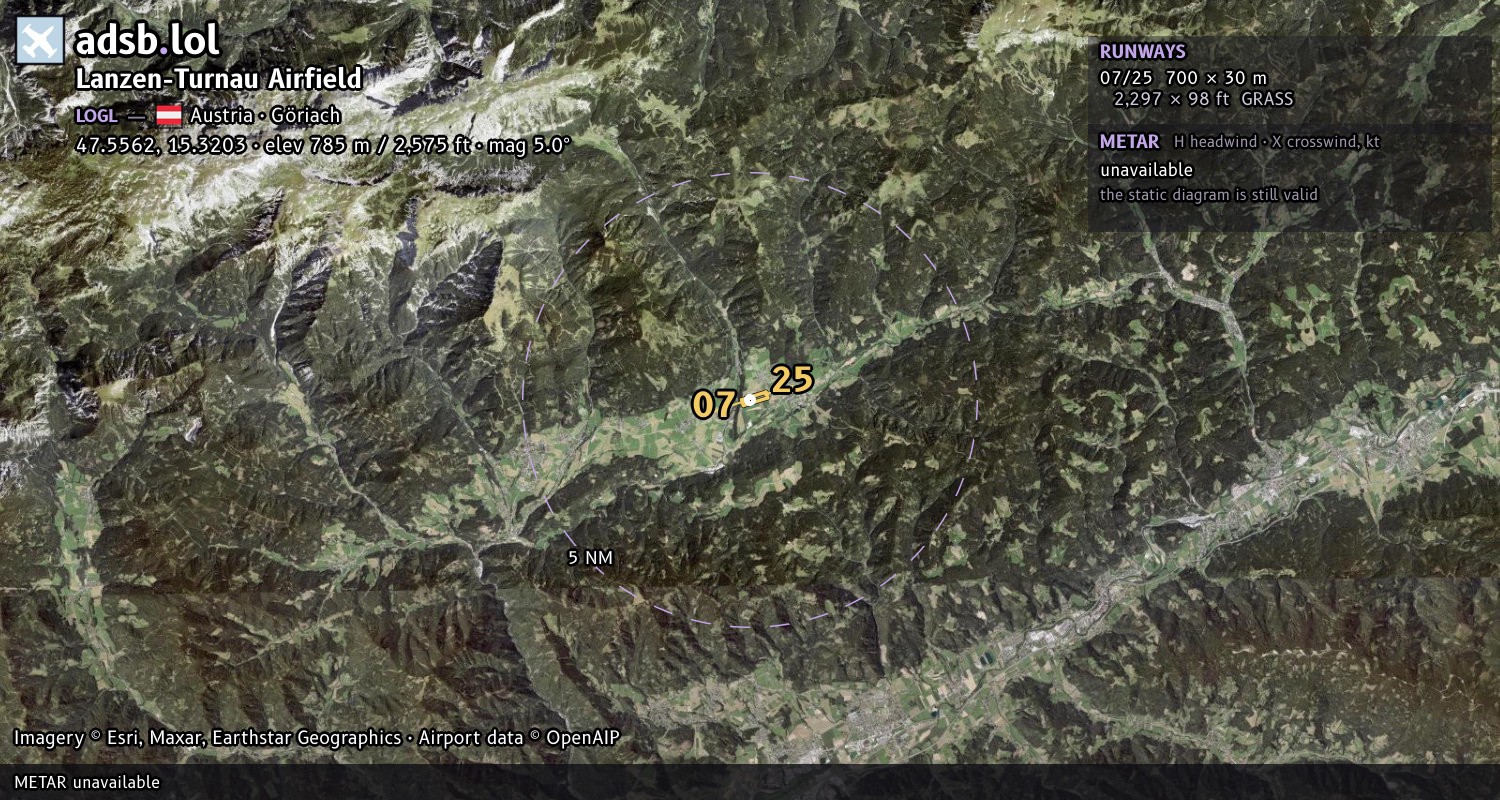
Task: Click the 5 NM range ring label
Action: [590, 558]
